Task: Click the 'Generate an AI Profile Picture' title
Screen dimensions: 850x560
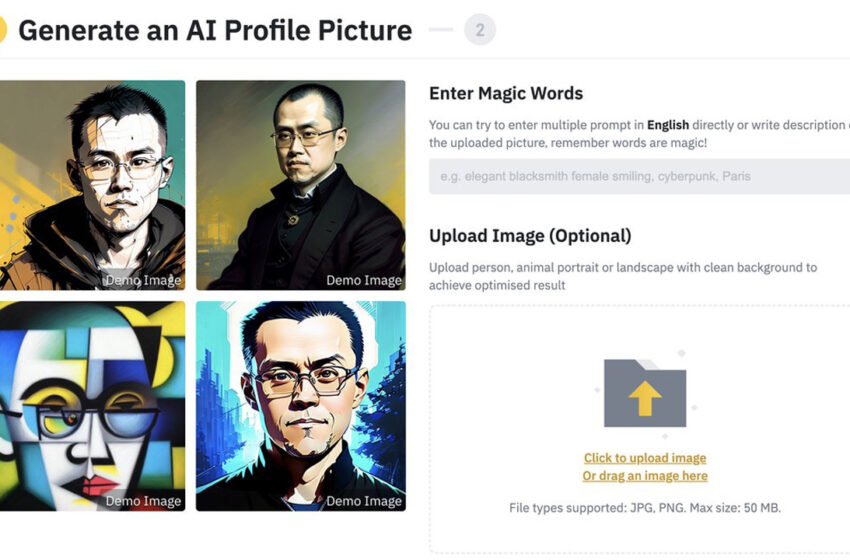Action: click(215, 30)
